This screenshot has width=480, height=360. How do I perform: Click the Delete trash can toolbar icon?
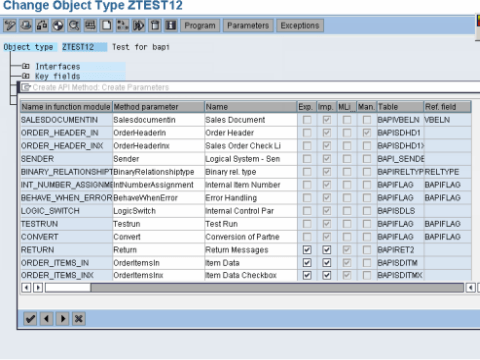155,25
